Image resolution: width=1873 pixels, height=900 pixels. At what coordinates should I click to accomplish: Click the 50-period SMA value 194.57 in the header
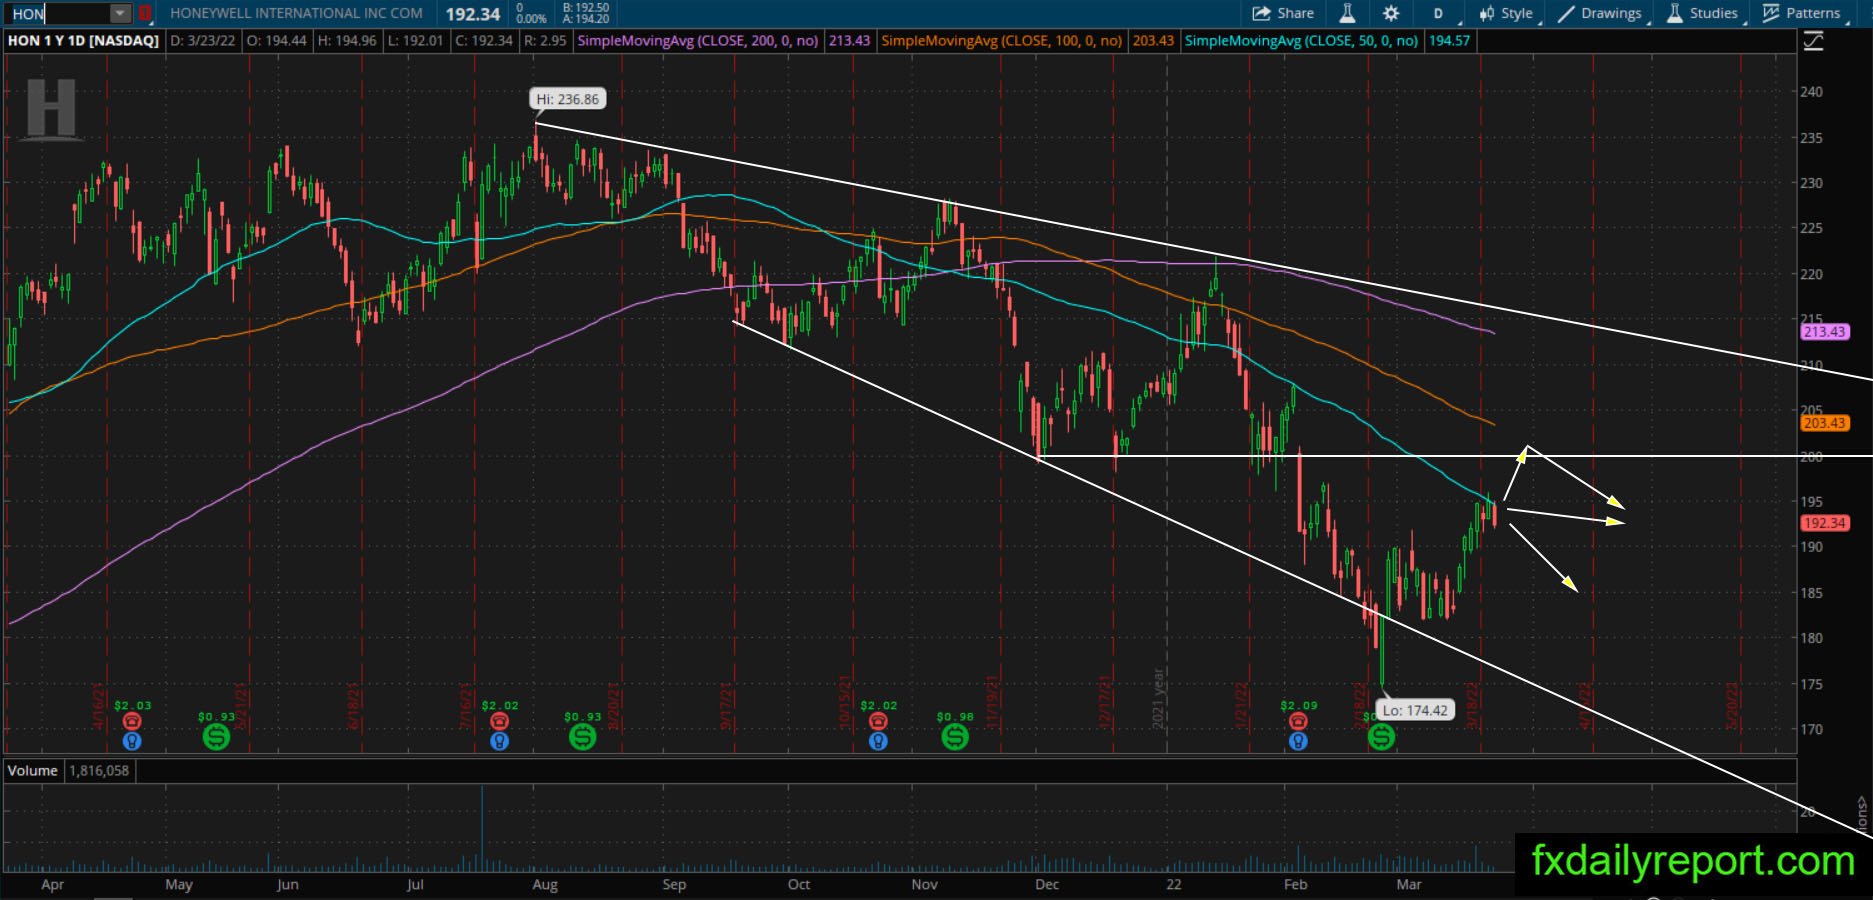click(x=1449, y=41)
